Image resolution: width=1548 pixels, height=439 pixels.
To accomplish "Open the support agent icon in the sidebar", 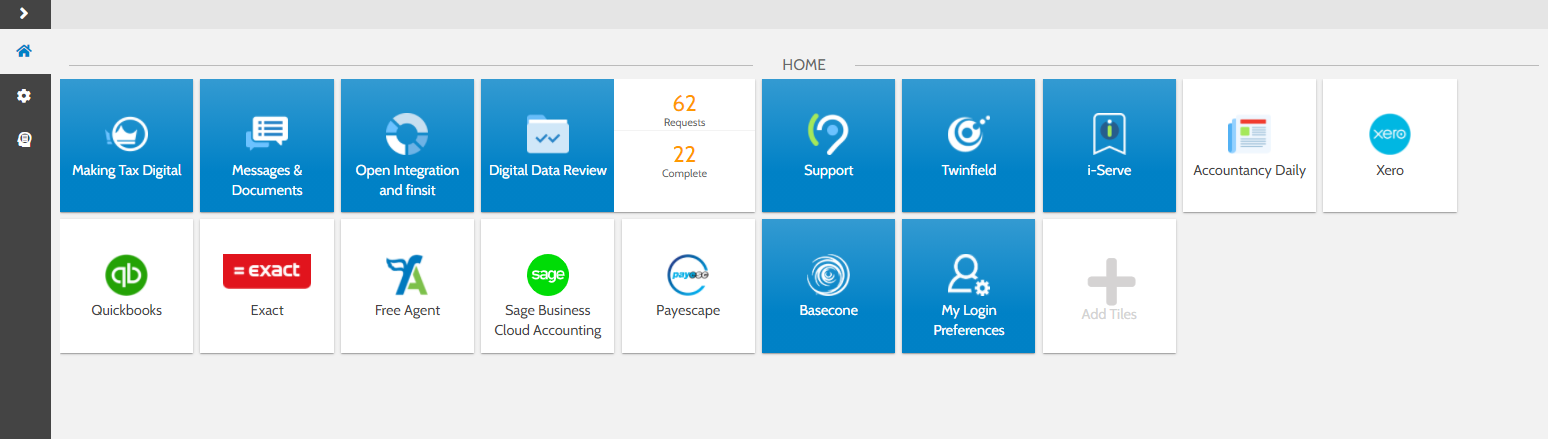I will [25, 140].
